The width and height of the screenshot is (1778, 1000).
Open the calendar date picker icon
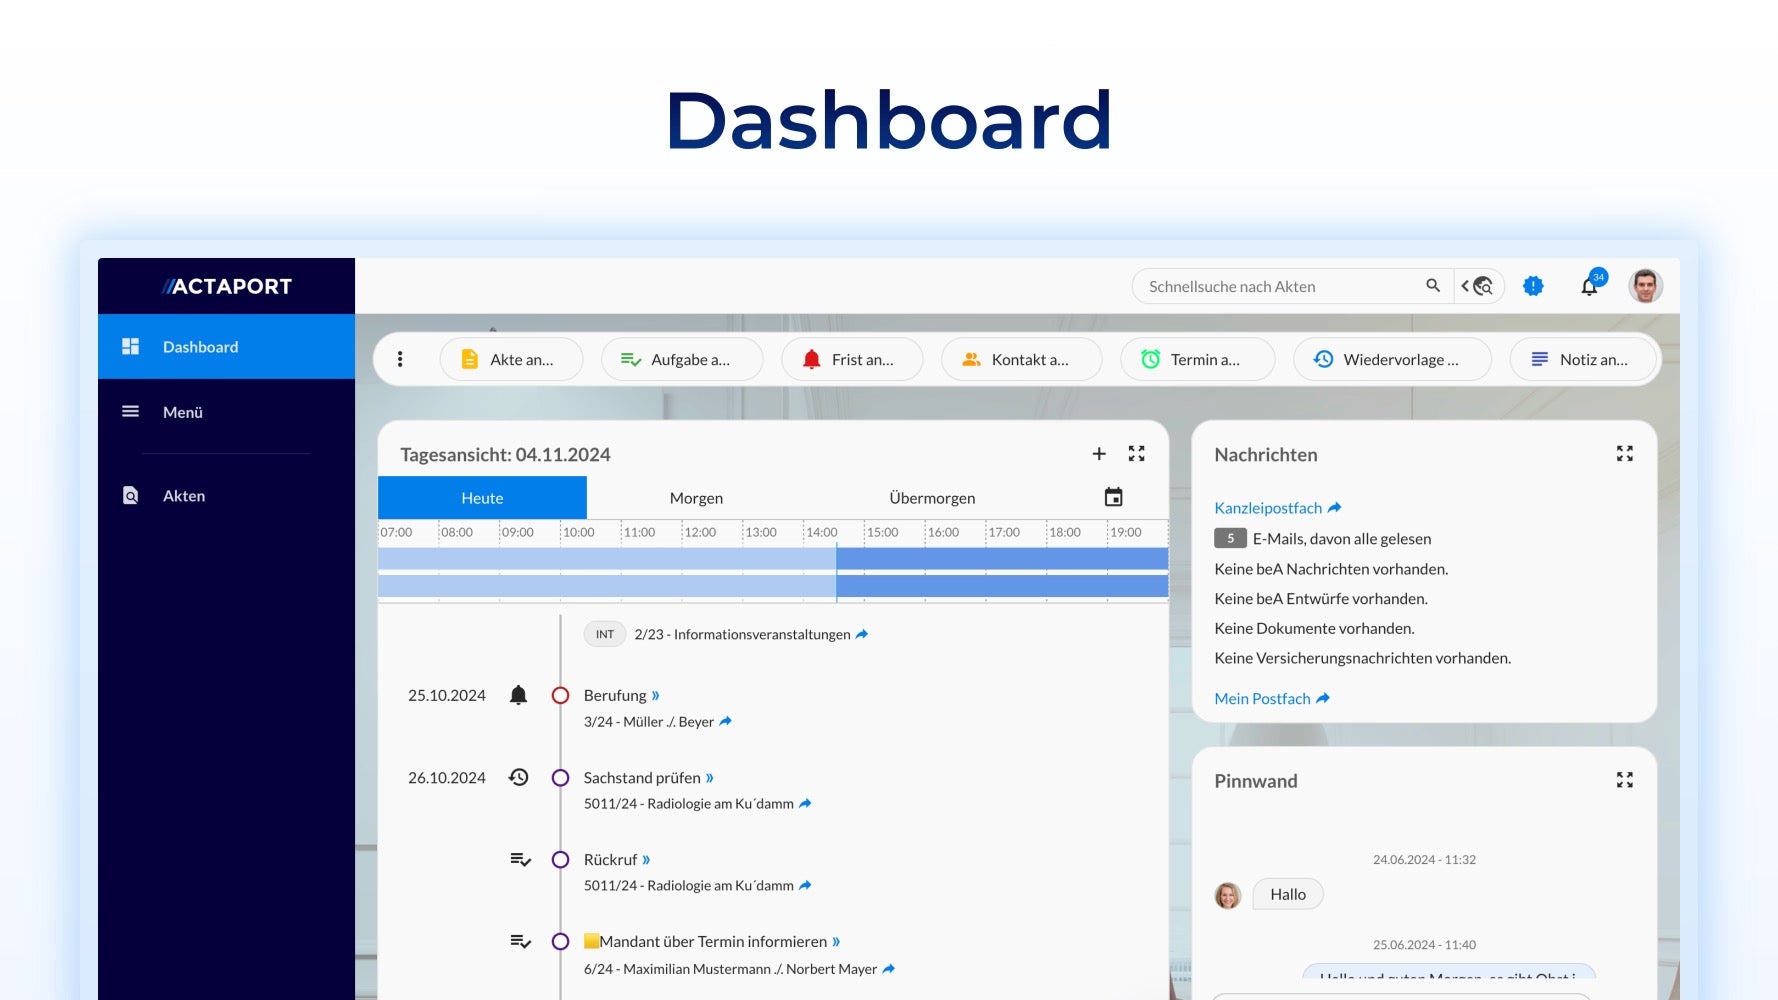click(x=1113, y=497)
